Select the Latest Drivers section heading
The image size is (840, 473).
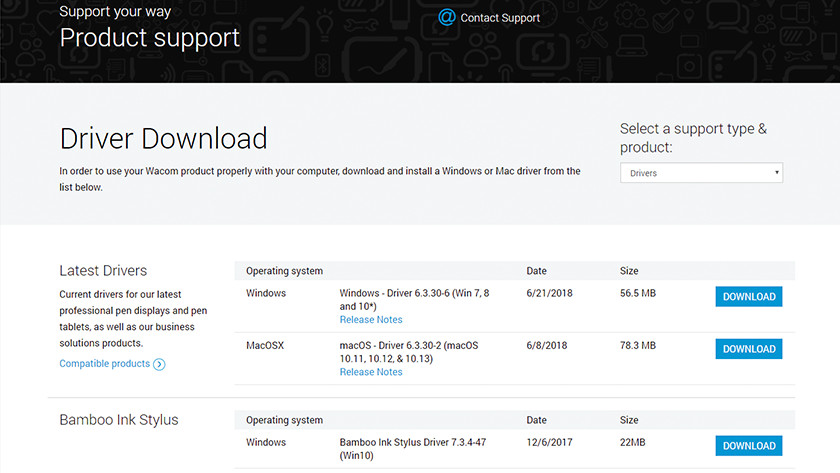click(103, 271)
